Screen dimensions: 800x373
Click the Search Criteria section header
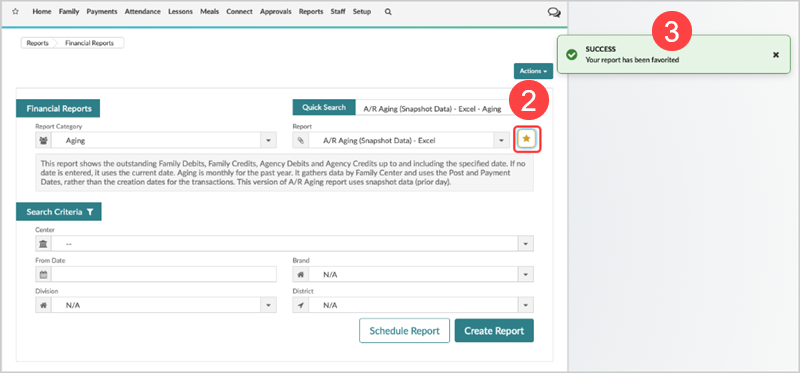(x=59, y=212)
